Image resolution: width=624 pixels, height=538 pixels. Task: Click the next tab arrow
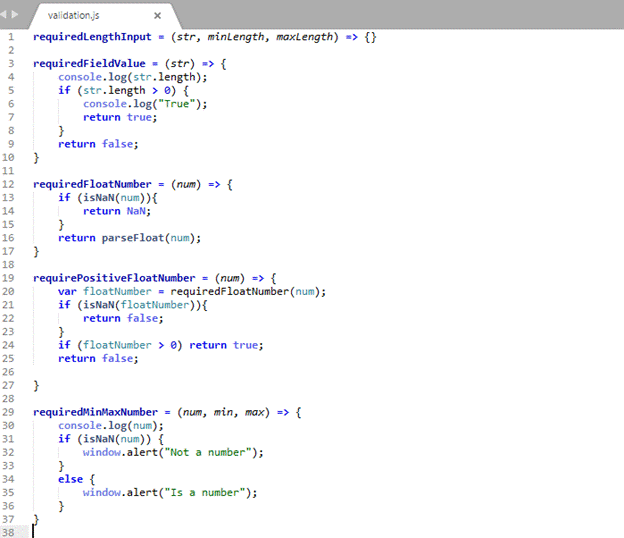pyautogui.click(x=15, y=14)
